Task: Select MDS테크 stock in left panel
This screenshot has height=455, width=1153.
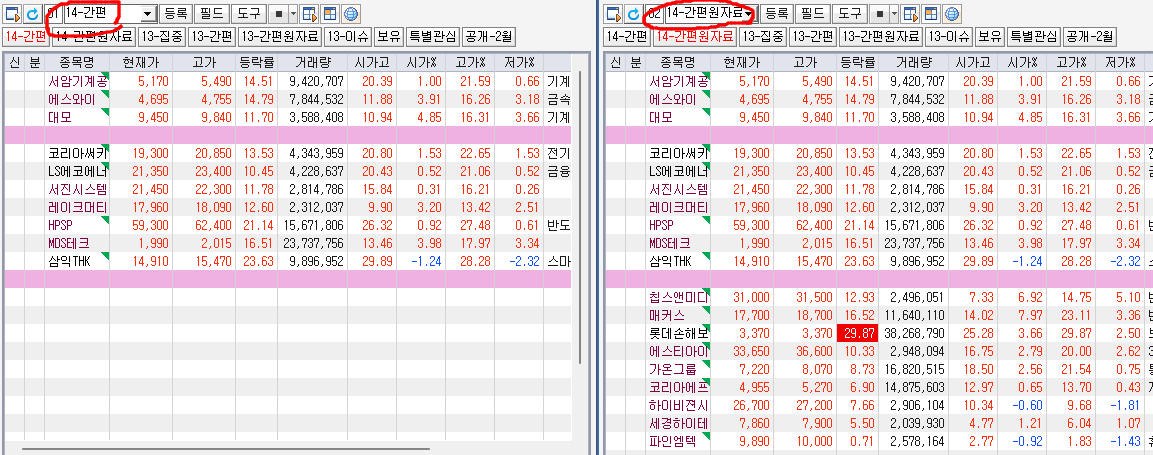Action: [x=76, y=243]
